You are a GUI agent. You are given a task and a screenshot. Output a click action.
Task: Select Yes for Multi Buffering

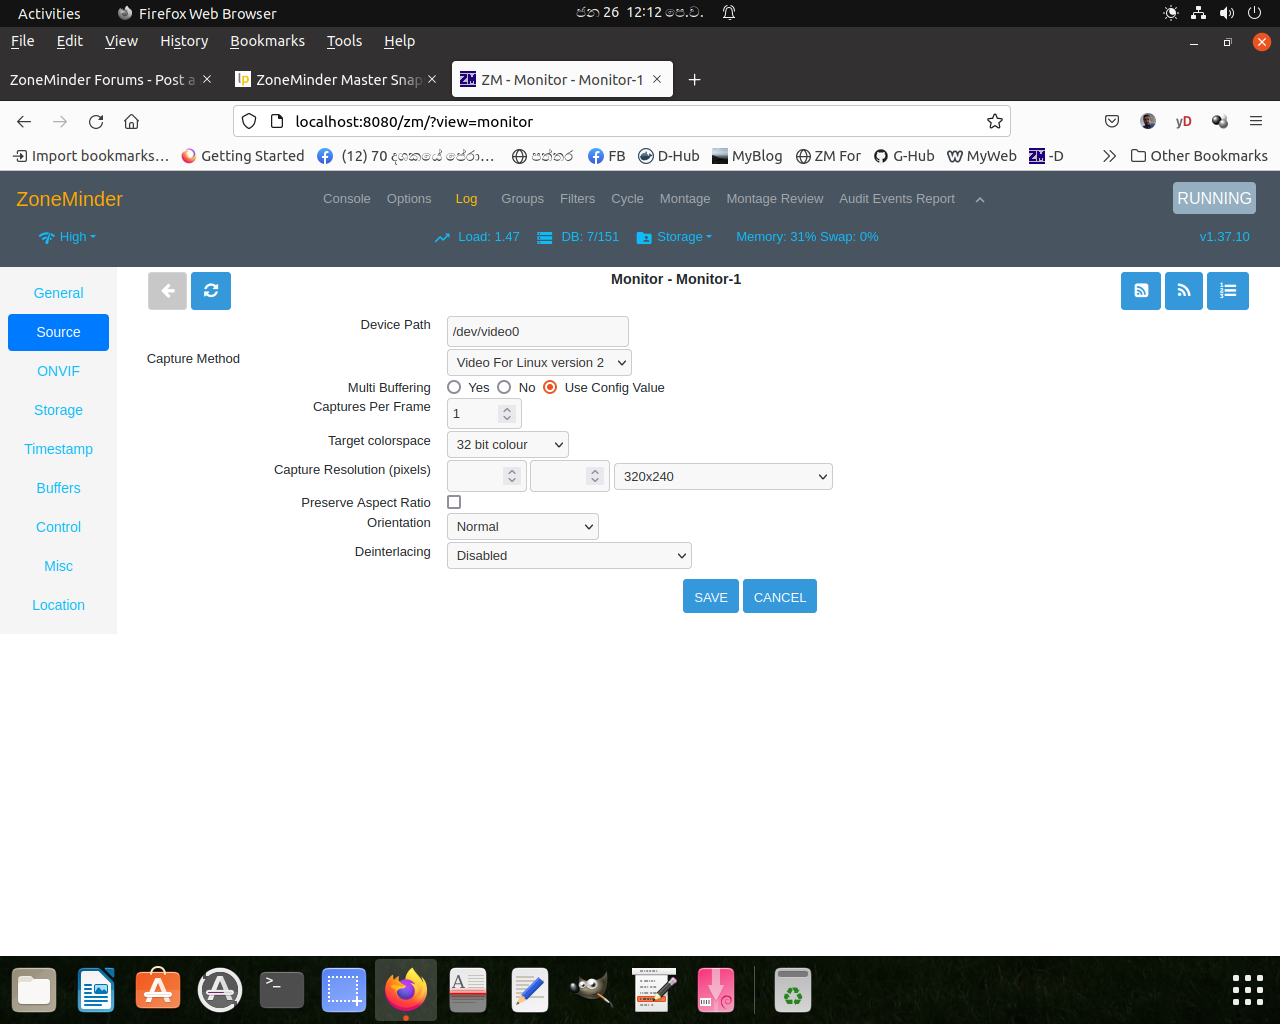tap(454, 387)
